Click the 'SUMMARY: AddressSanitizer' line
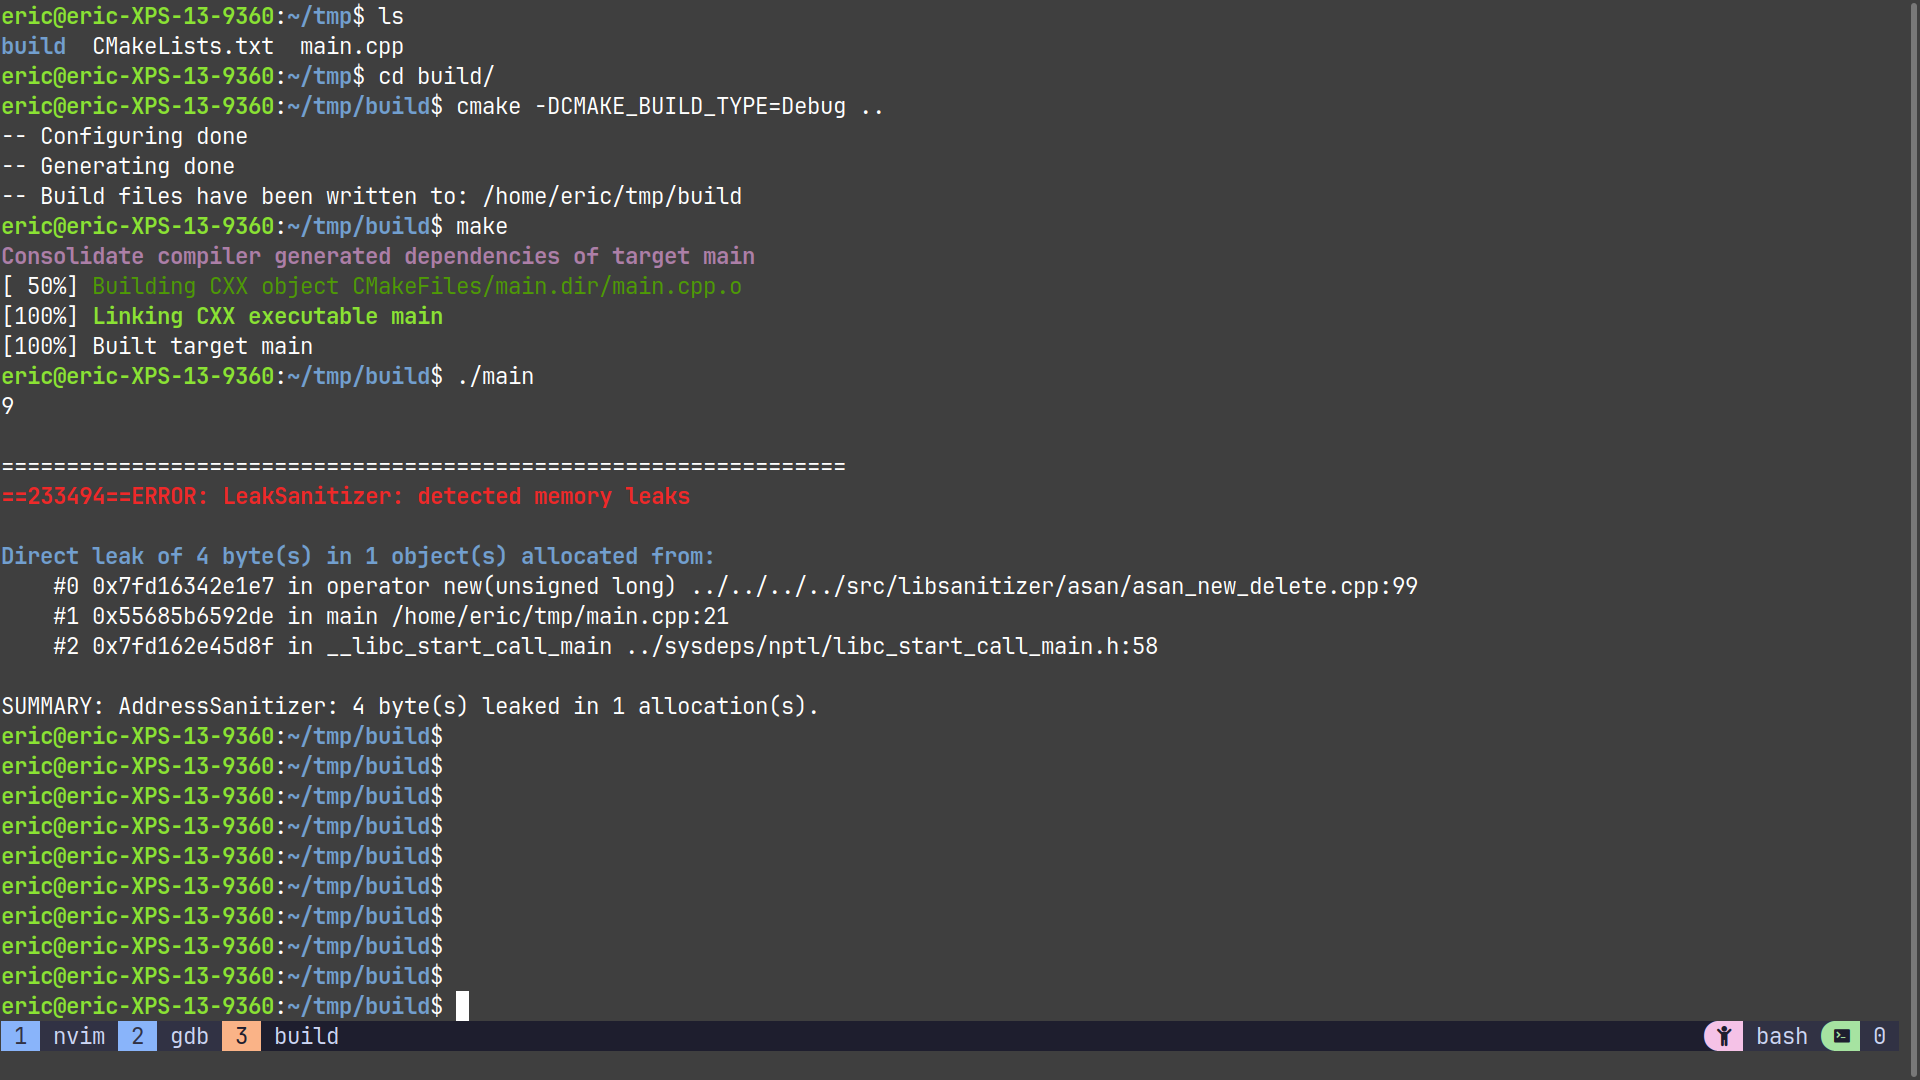The width and height of the screenshot is (1920, 1080). pyautogui.click(x=410, y=706)
